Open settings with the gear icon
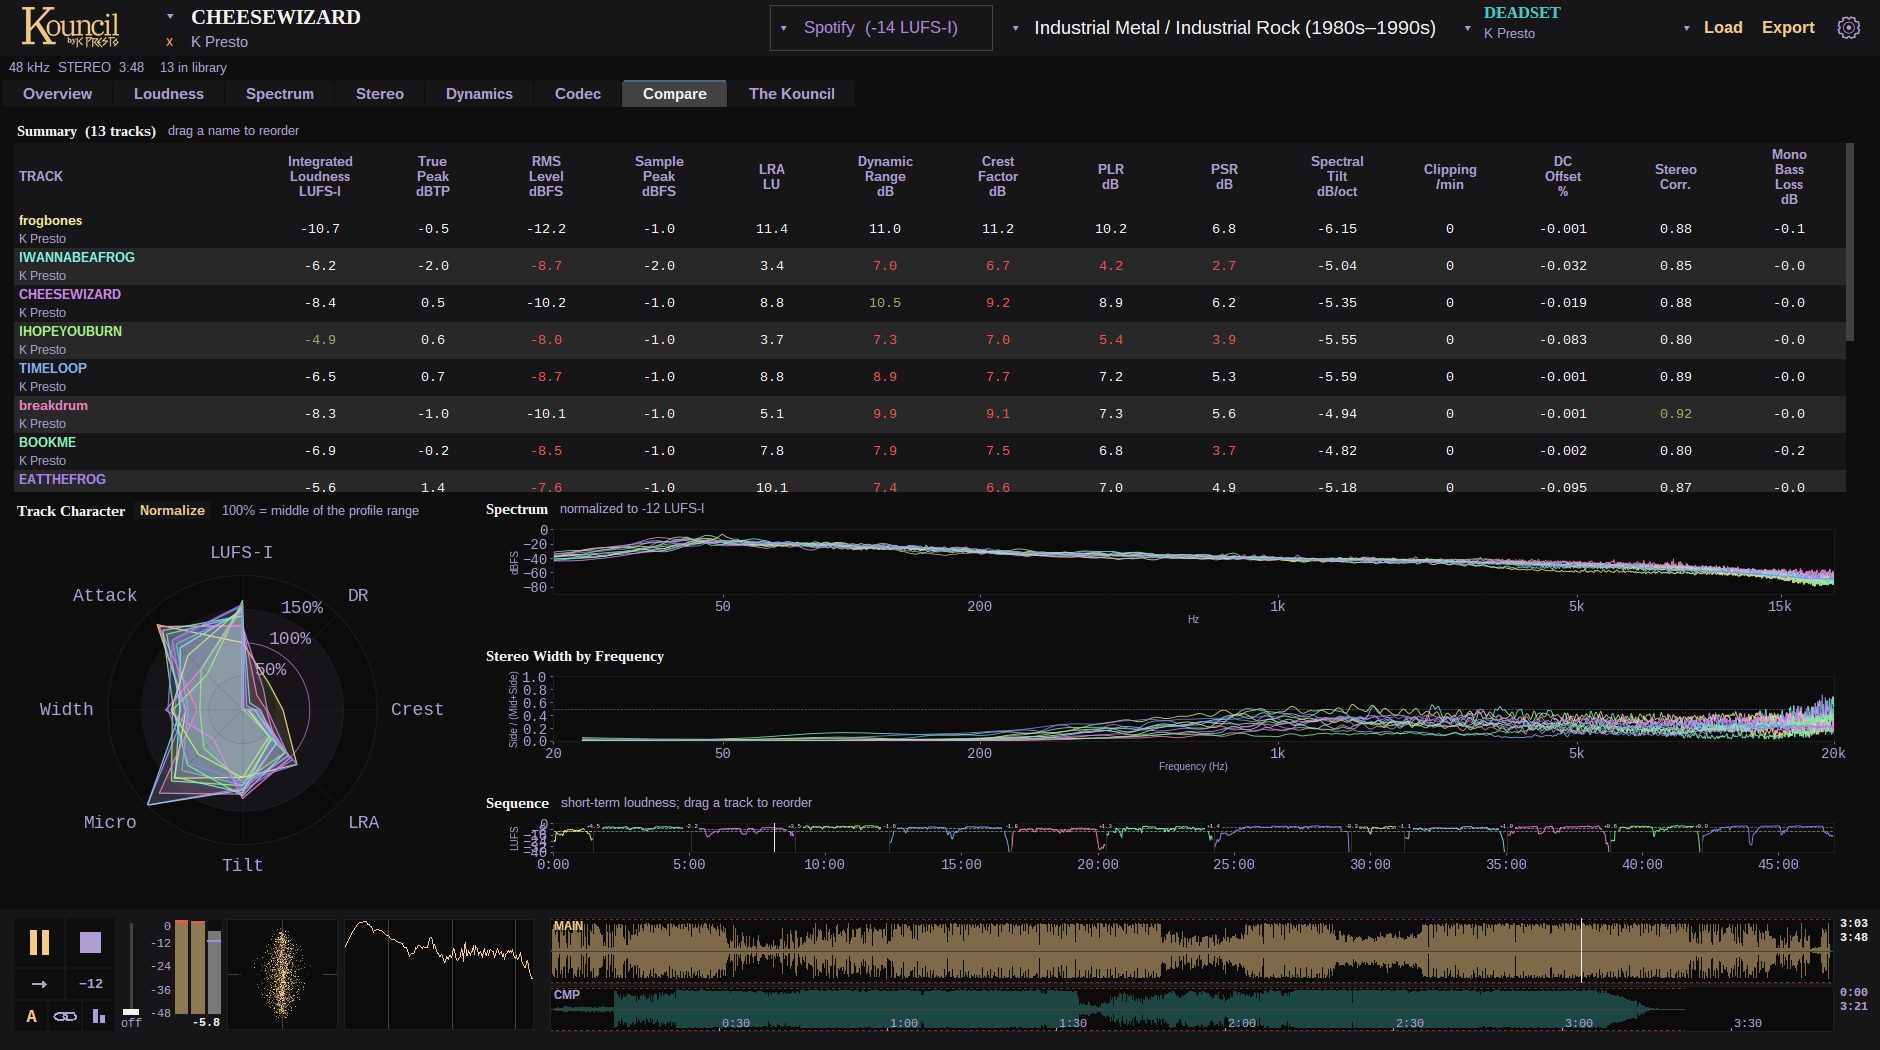The image size is (1880, 1050). (x=1849, y=28)
